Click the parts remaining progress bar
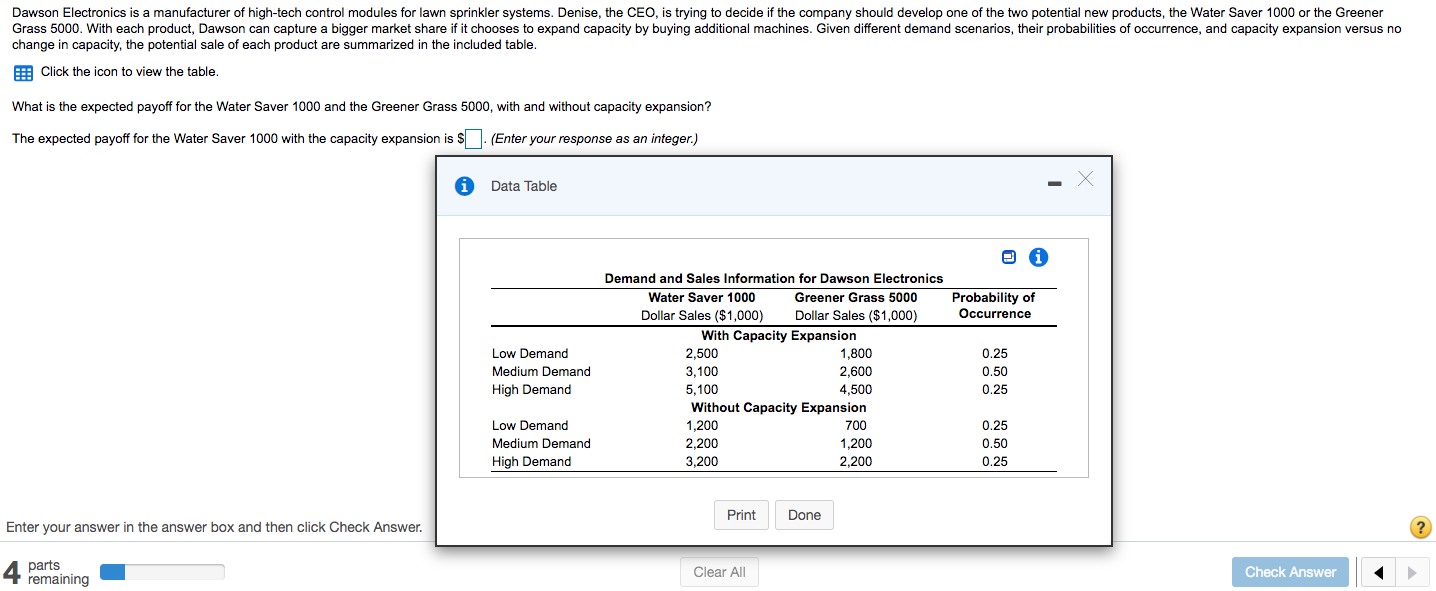Screen dimensions: 1436x591 (162, 572)
